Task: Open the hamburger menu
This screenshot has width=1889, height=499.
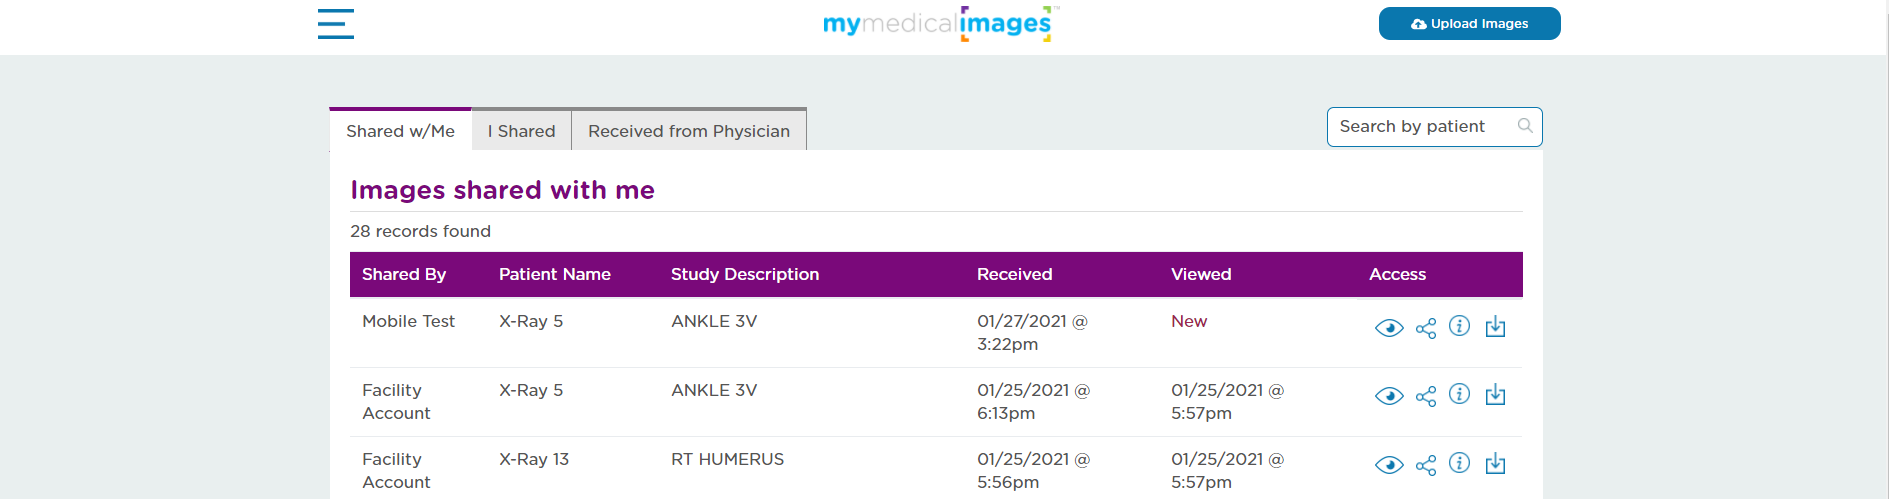Action: [336, 24]
